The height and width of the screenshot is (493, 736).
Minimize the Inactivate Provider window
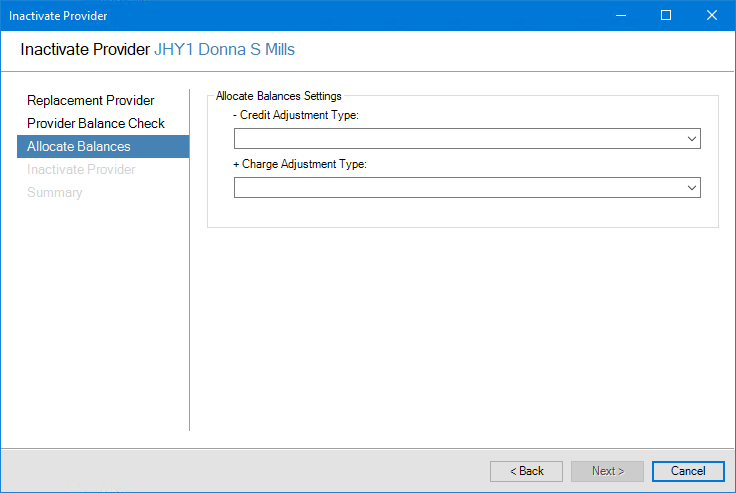(x=620, y=15)
